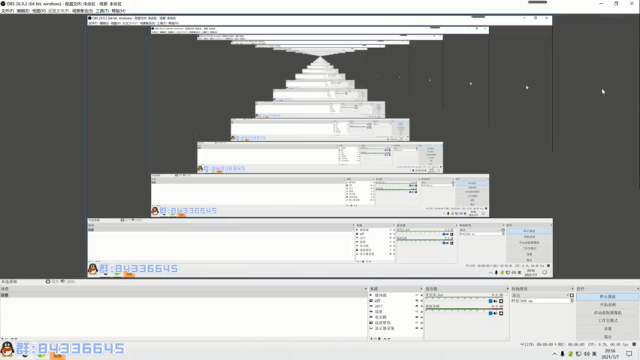Toggle visibility eye of 2017 source

(417, 306)
